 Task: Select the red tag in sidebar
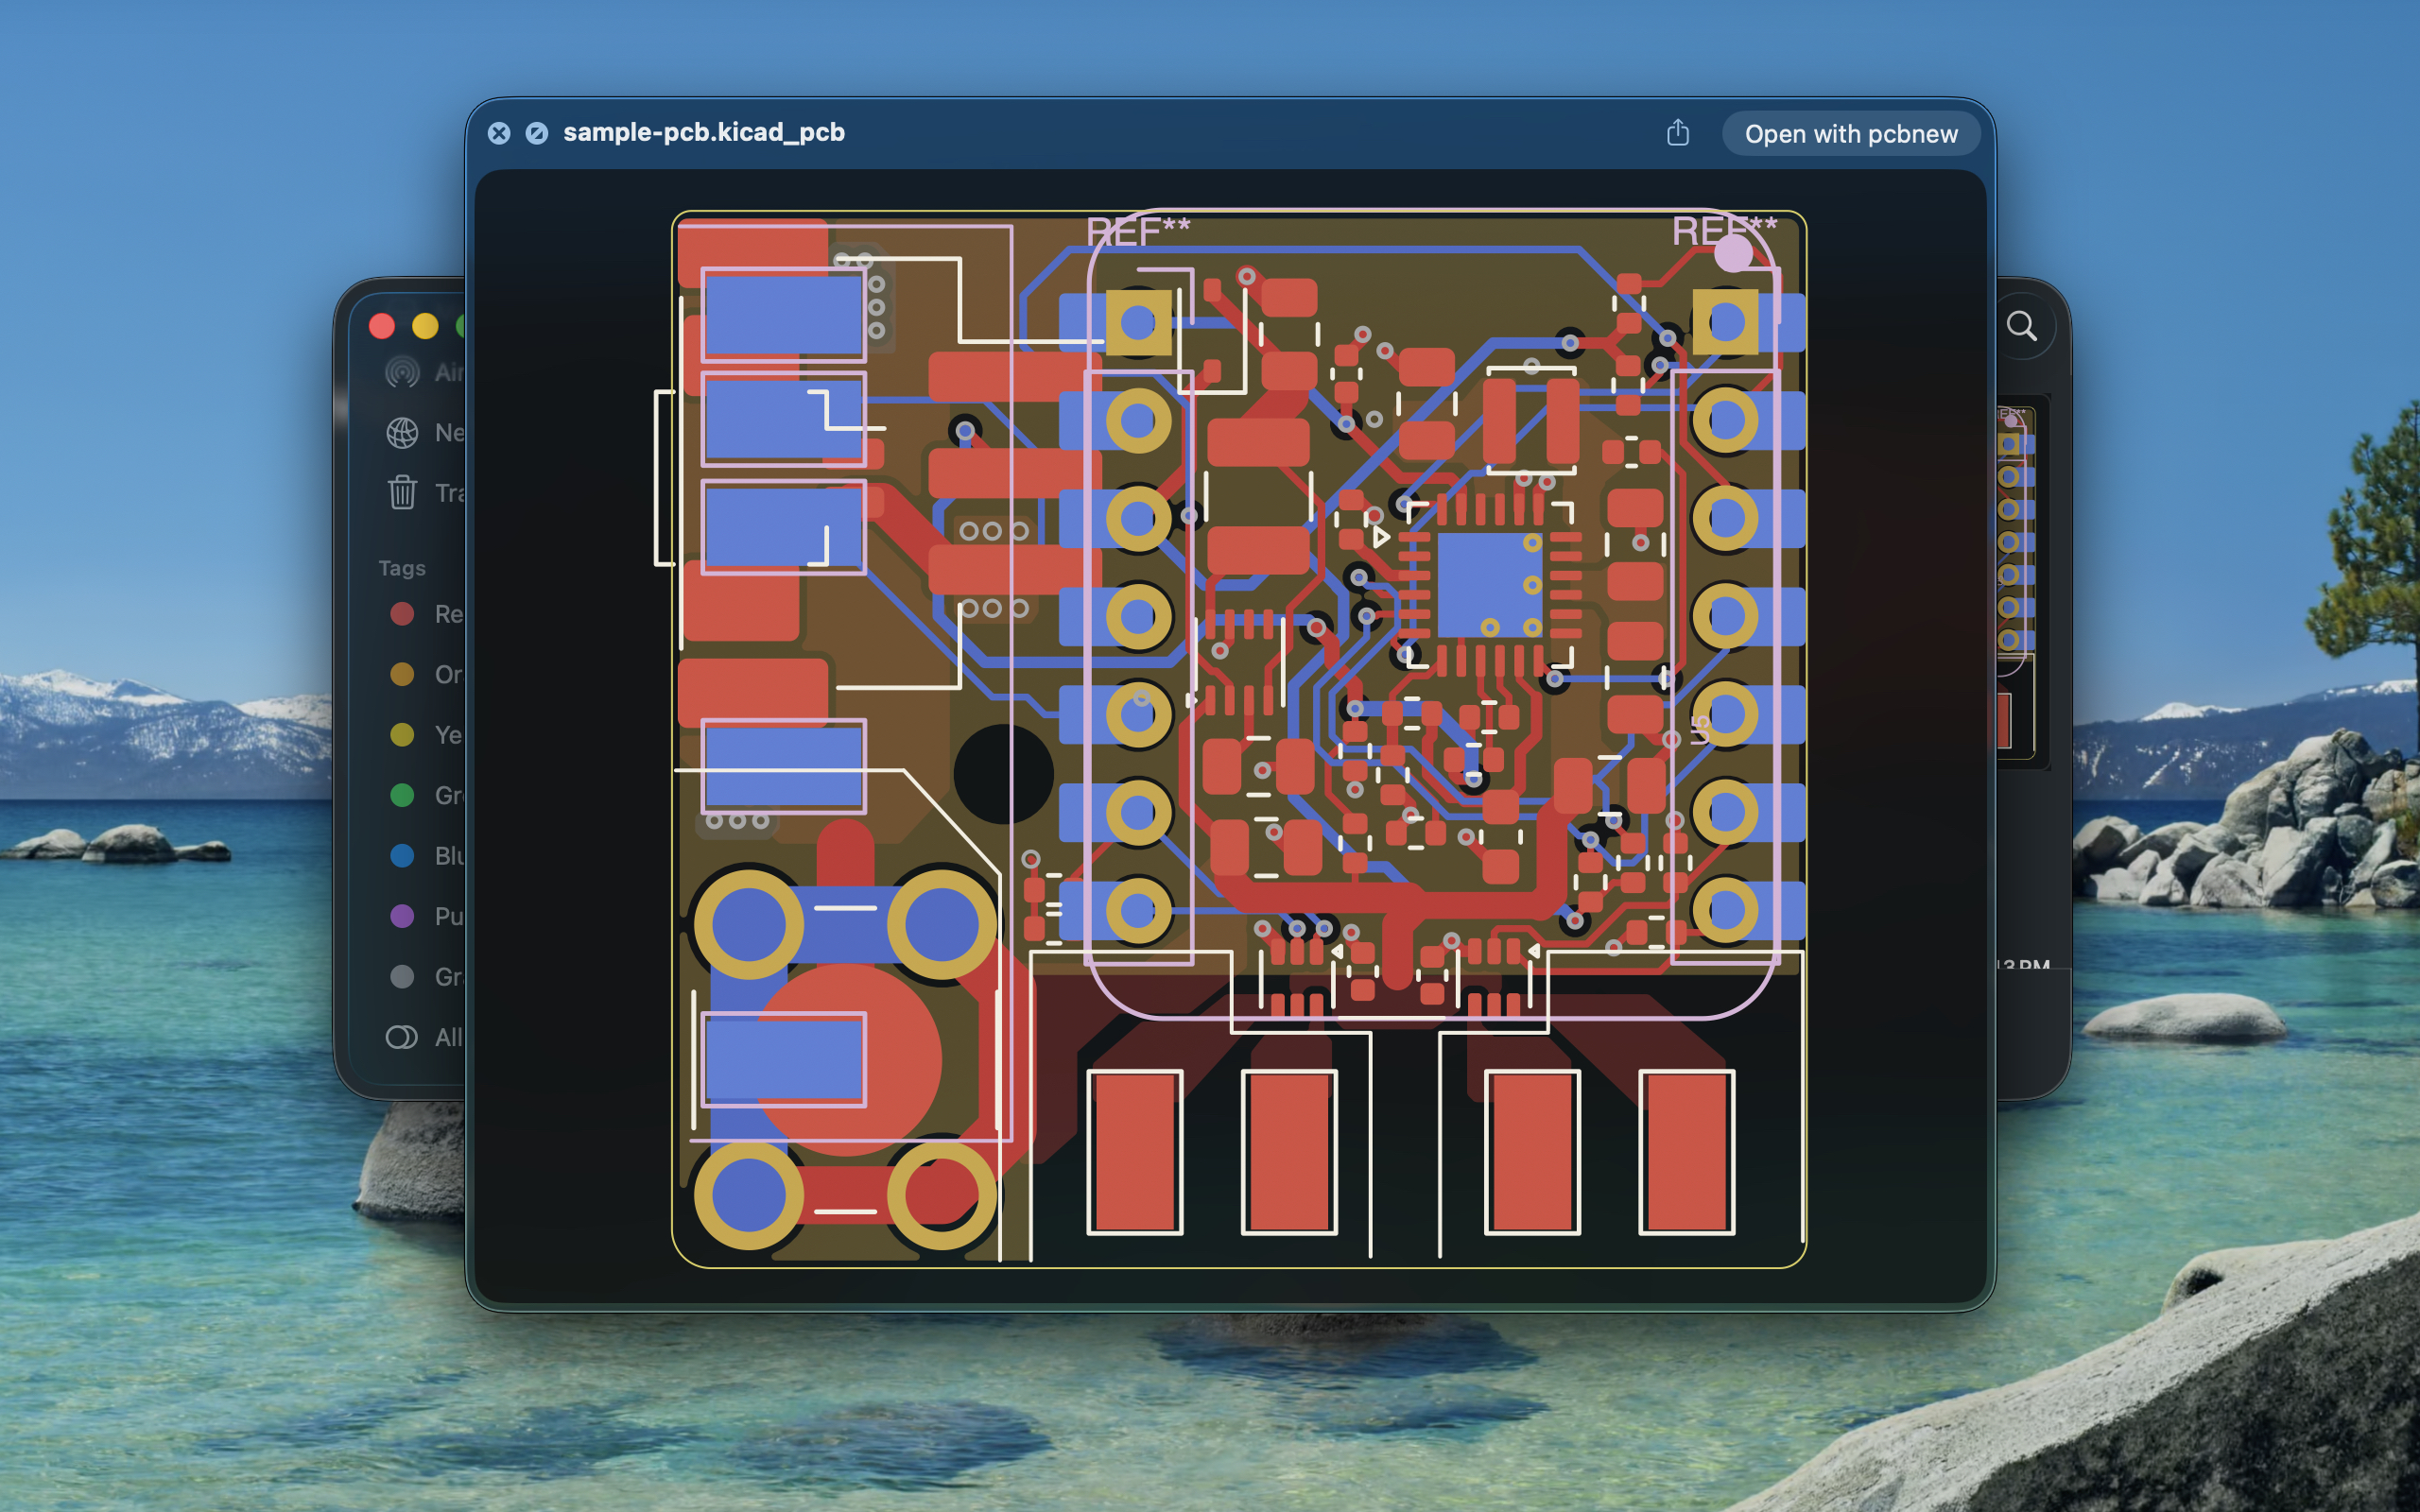402,614
